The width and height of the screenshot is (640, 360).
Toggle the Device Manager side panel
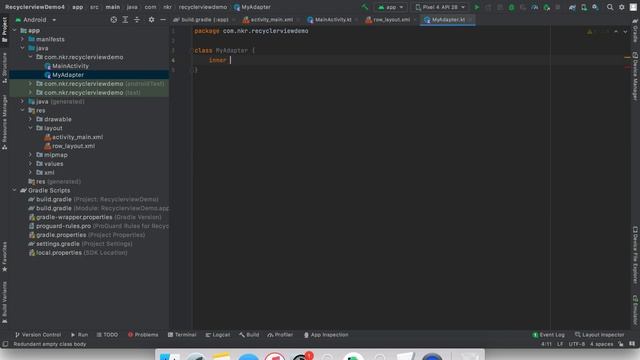pyautogui.click(x=635, y=76)
